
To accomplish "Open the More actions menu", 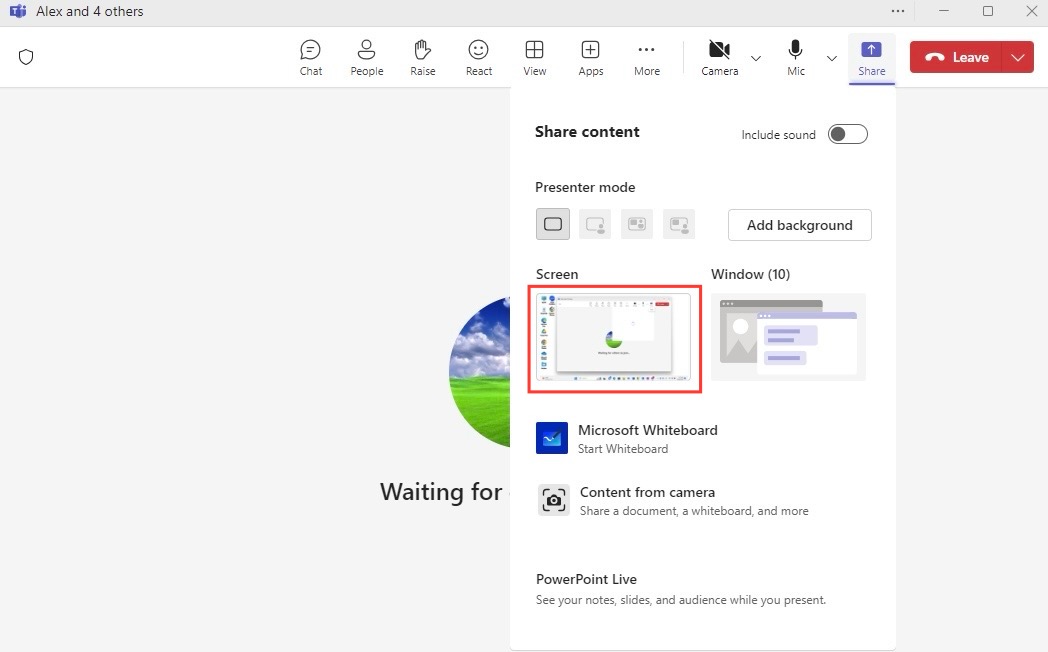I will (646, 57).
